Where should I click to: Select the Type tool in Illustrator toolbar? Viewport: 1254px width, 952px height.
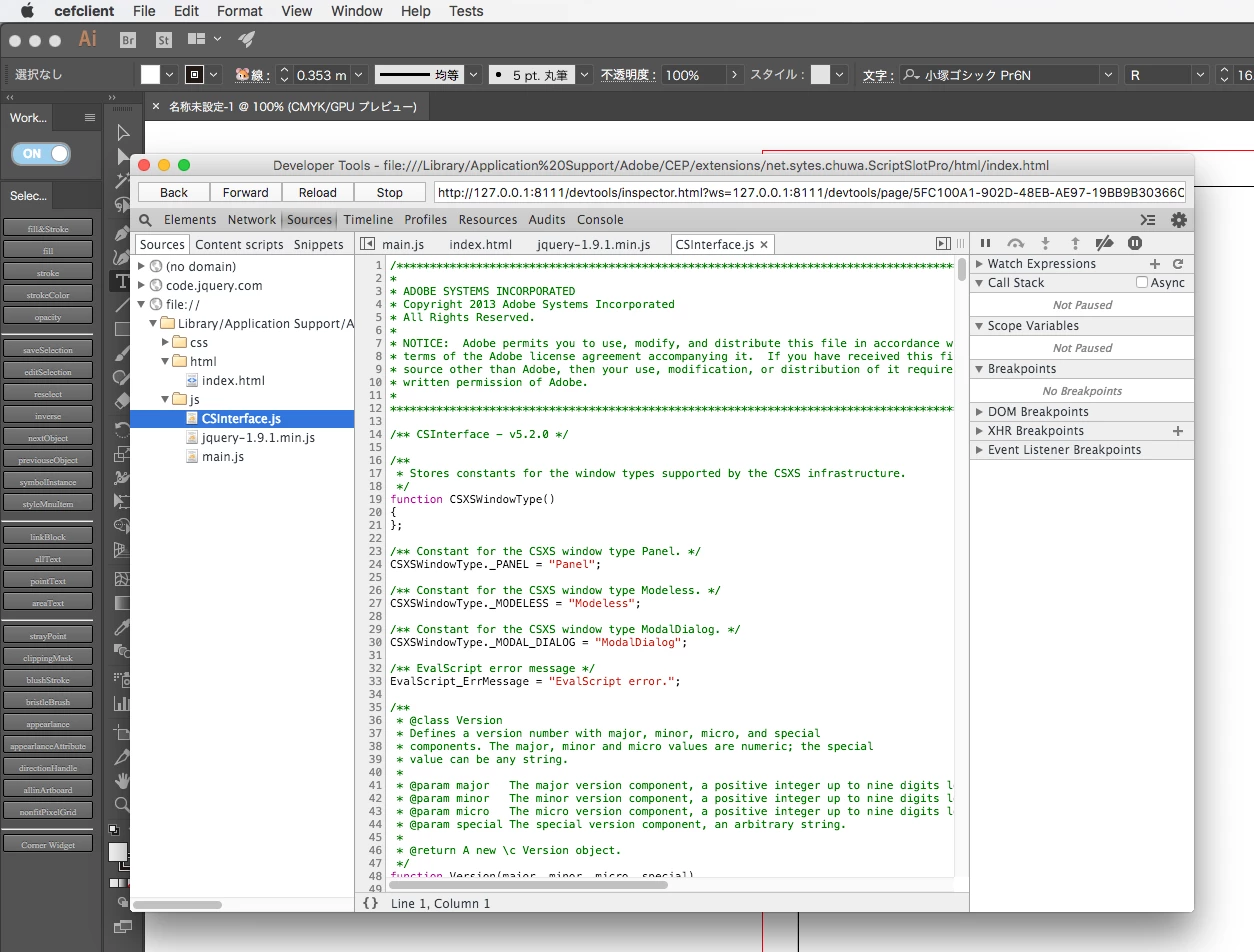[x=122, y=282]
